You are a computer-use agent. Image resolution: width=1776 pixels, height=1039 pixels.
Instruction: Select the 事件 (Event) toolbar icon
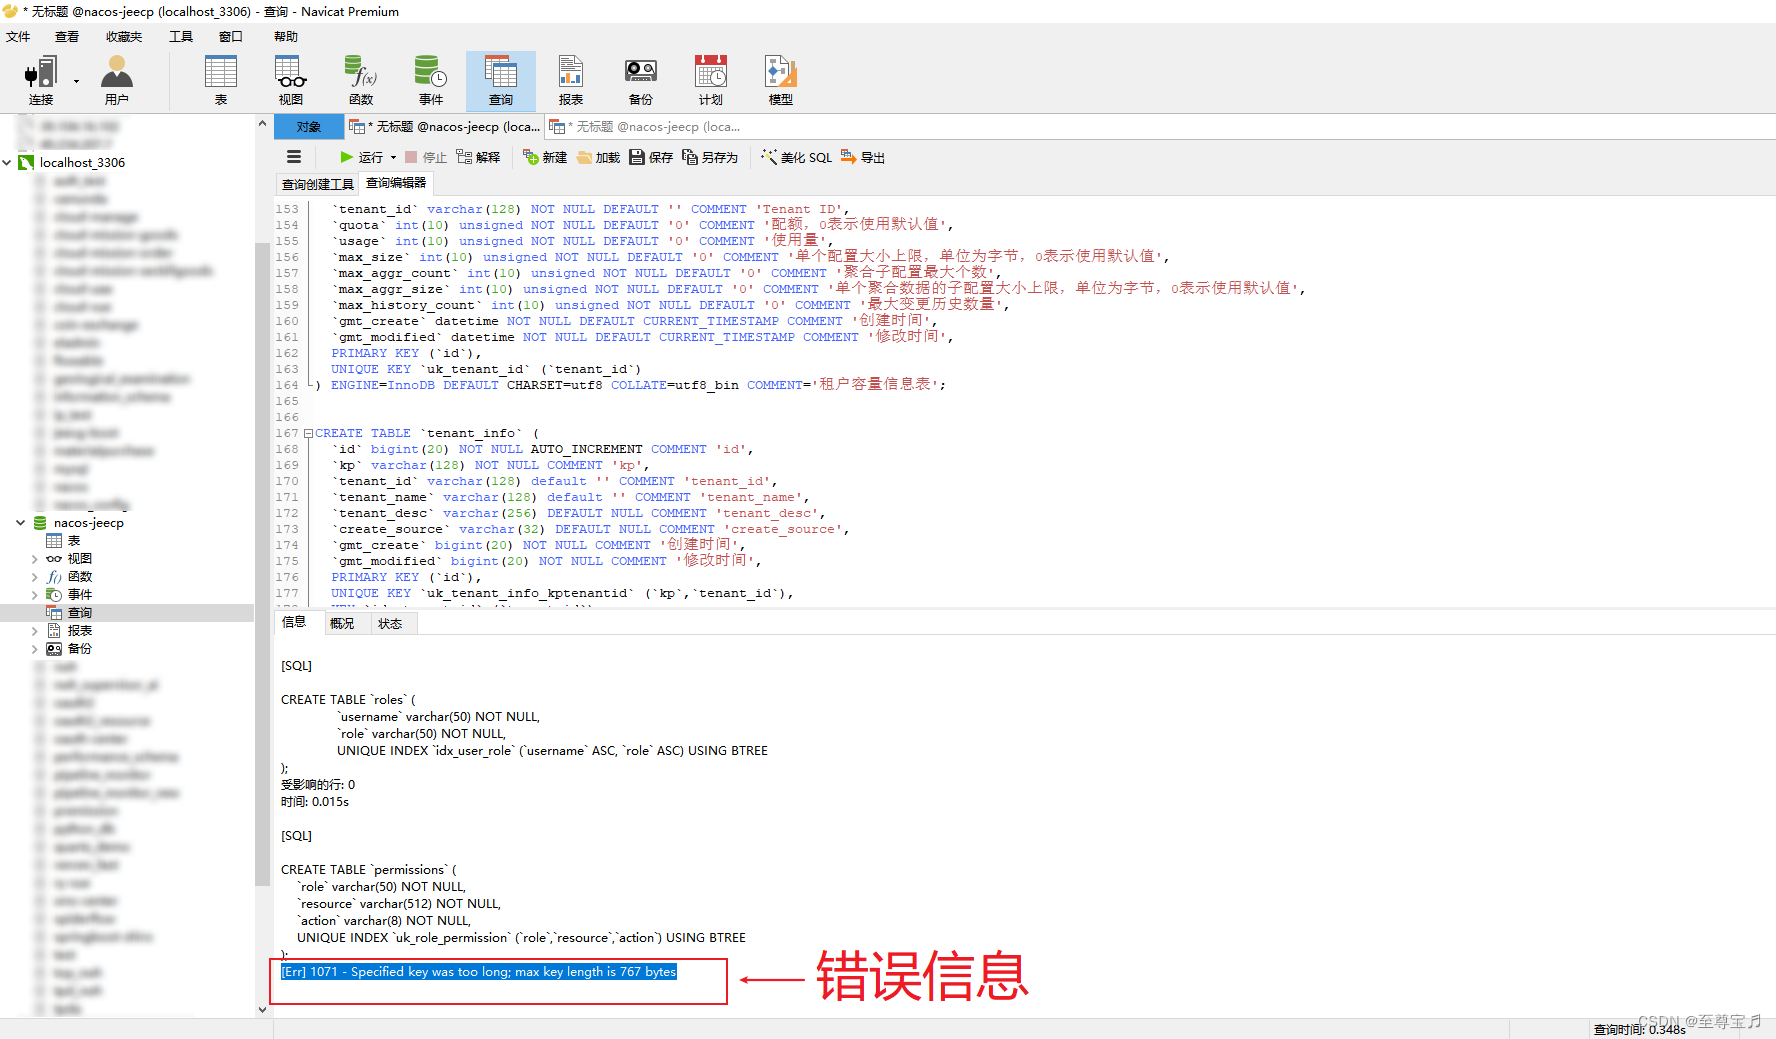[x=431, y=80]
